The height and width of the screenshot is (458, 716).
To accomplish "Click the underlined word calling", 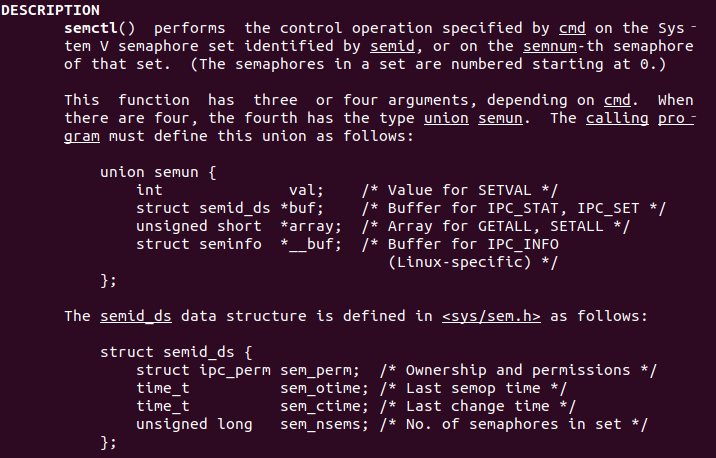I will pyautogui.click(x=617, y=118).
